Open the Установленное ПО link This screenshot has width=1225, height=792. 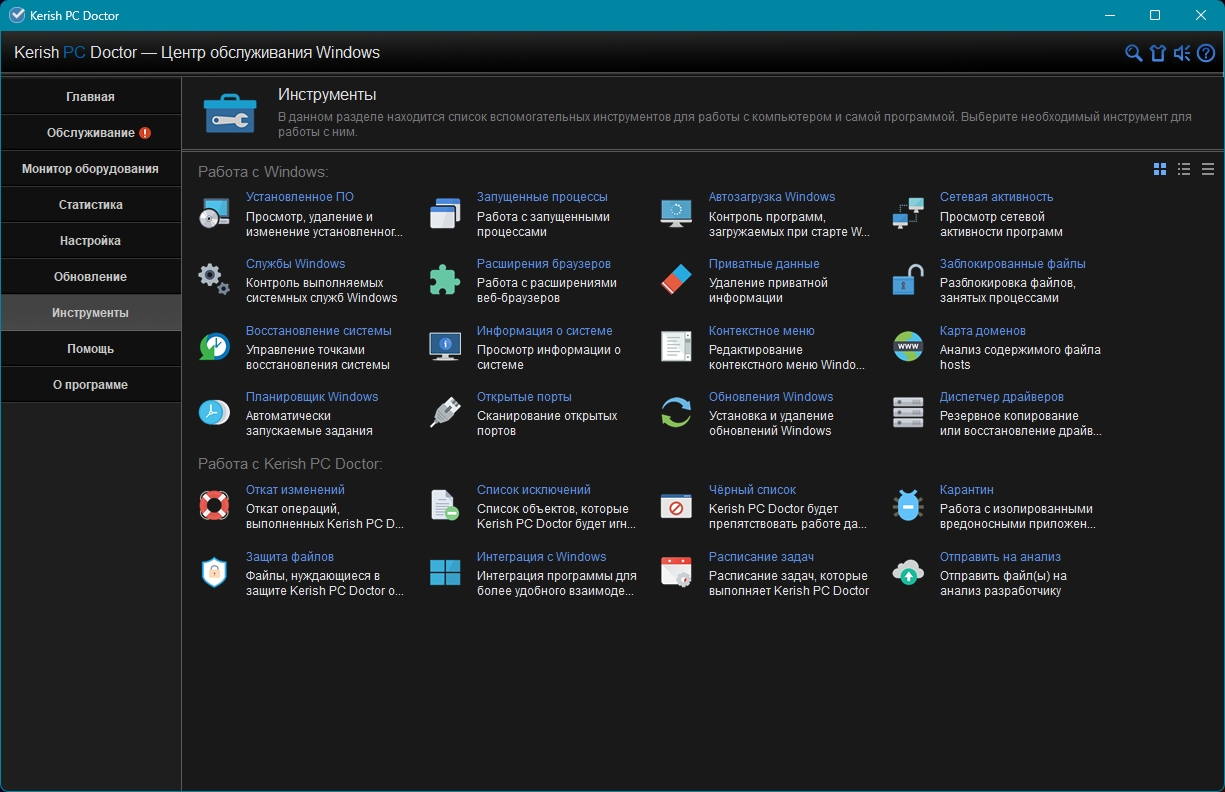300,197
